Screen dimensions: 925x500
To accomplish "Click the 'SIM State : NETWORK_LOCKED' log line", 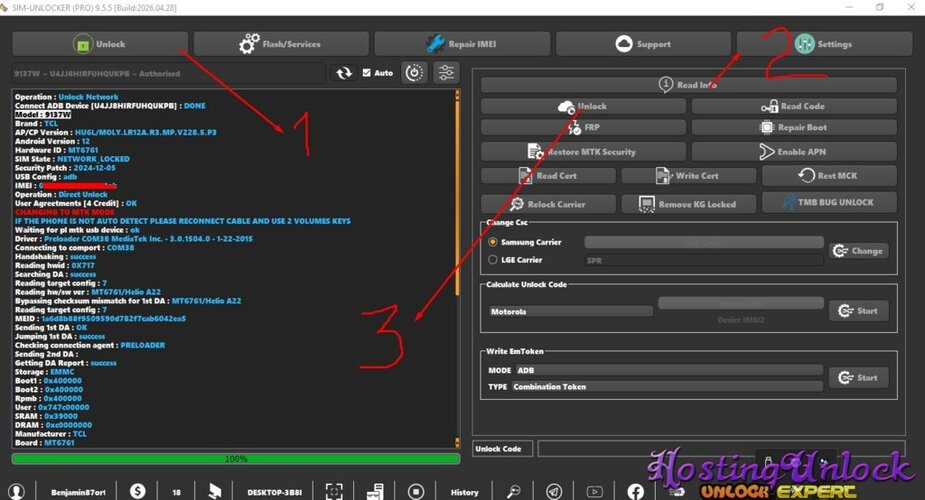I will point(72,159).
